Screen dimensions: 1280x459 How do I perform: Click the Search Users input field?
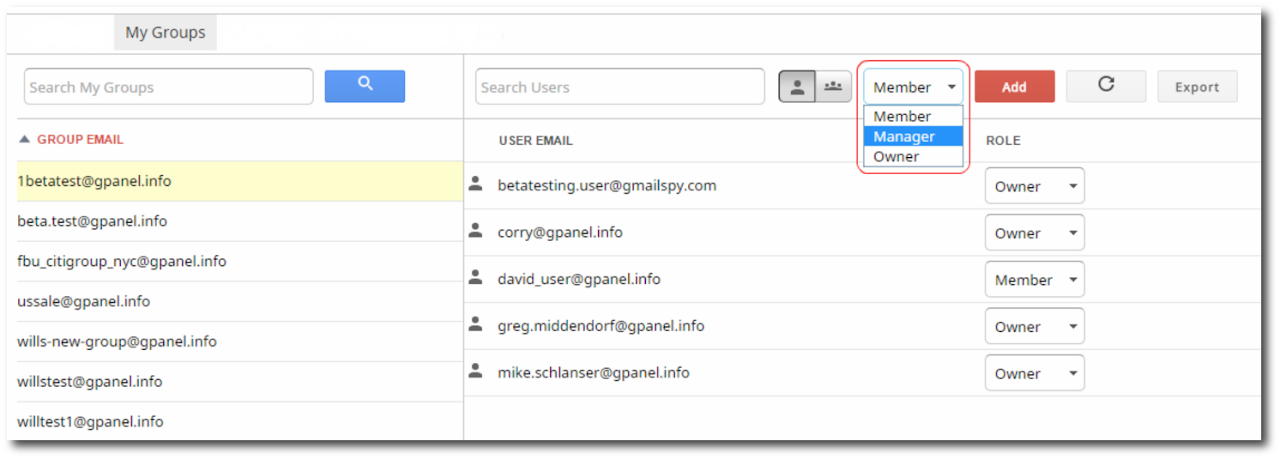[620, 87]
